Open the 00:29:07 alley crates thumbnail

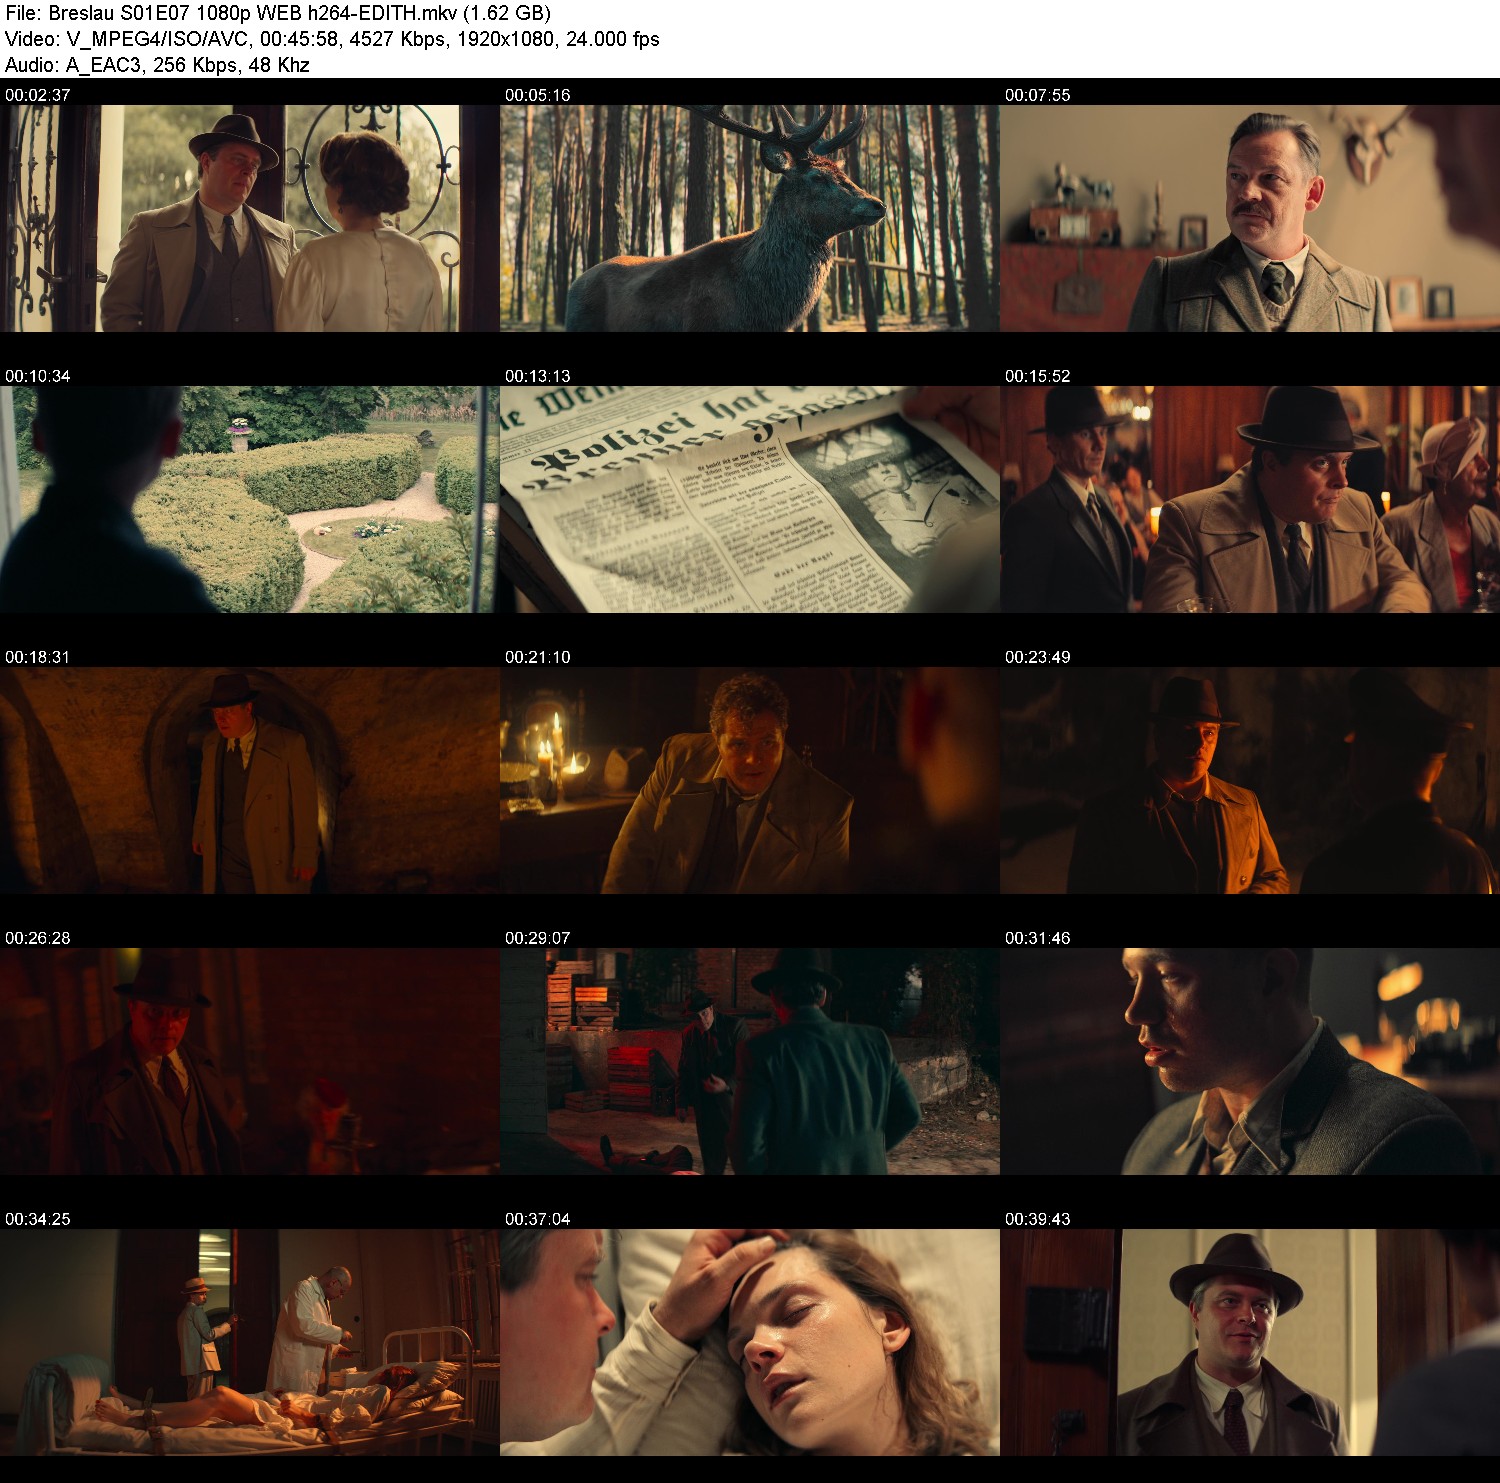750,1061
